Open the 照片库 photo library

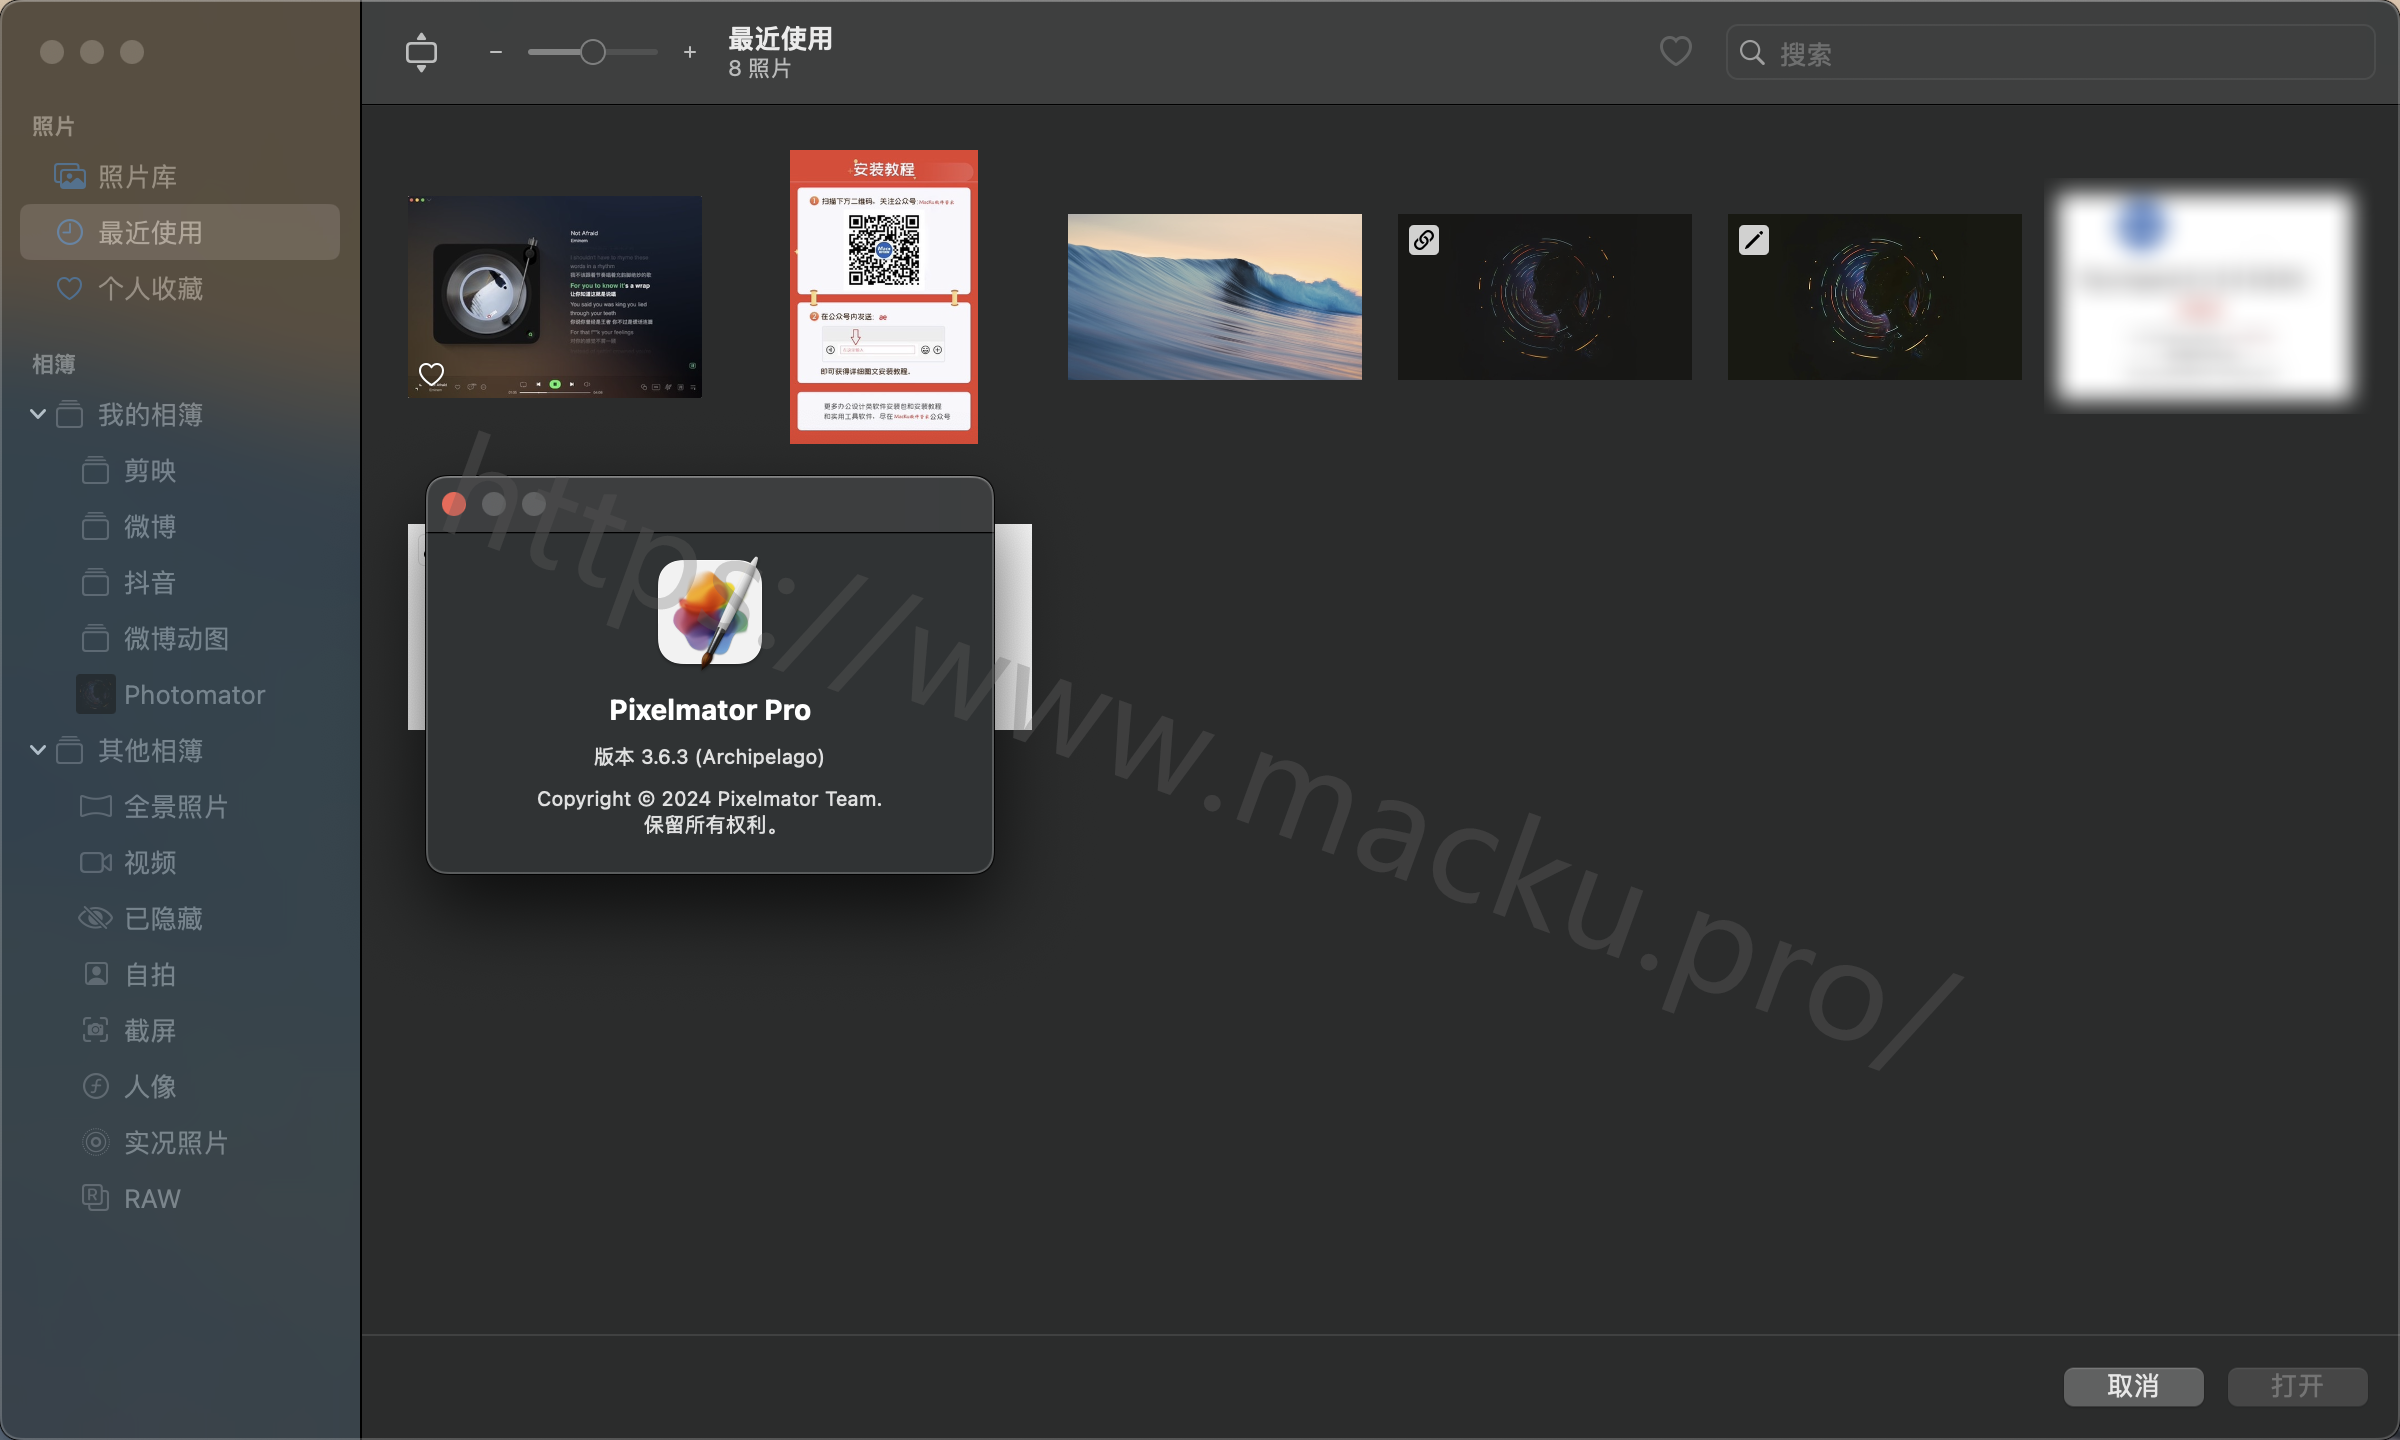point(180,177)
